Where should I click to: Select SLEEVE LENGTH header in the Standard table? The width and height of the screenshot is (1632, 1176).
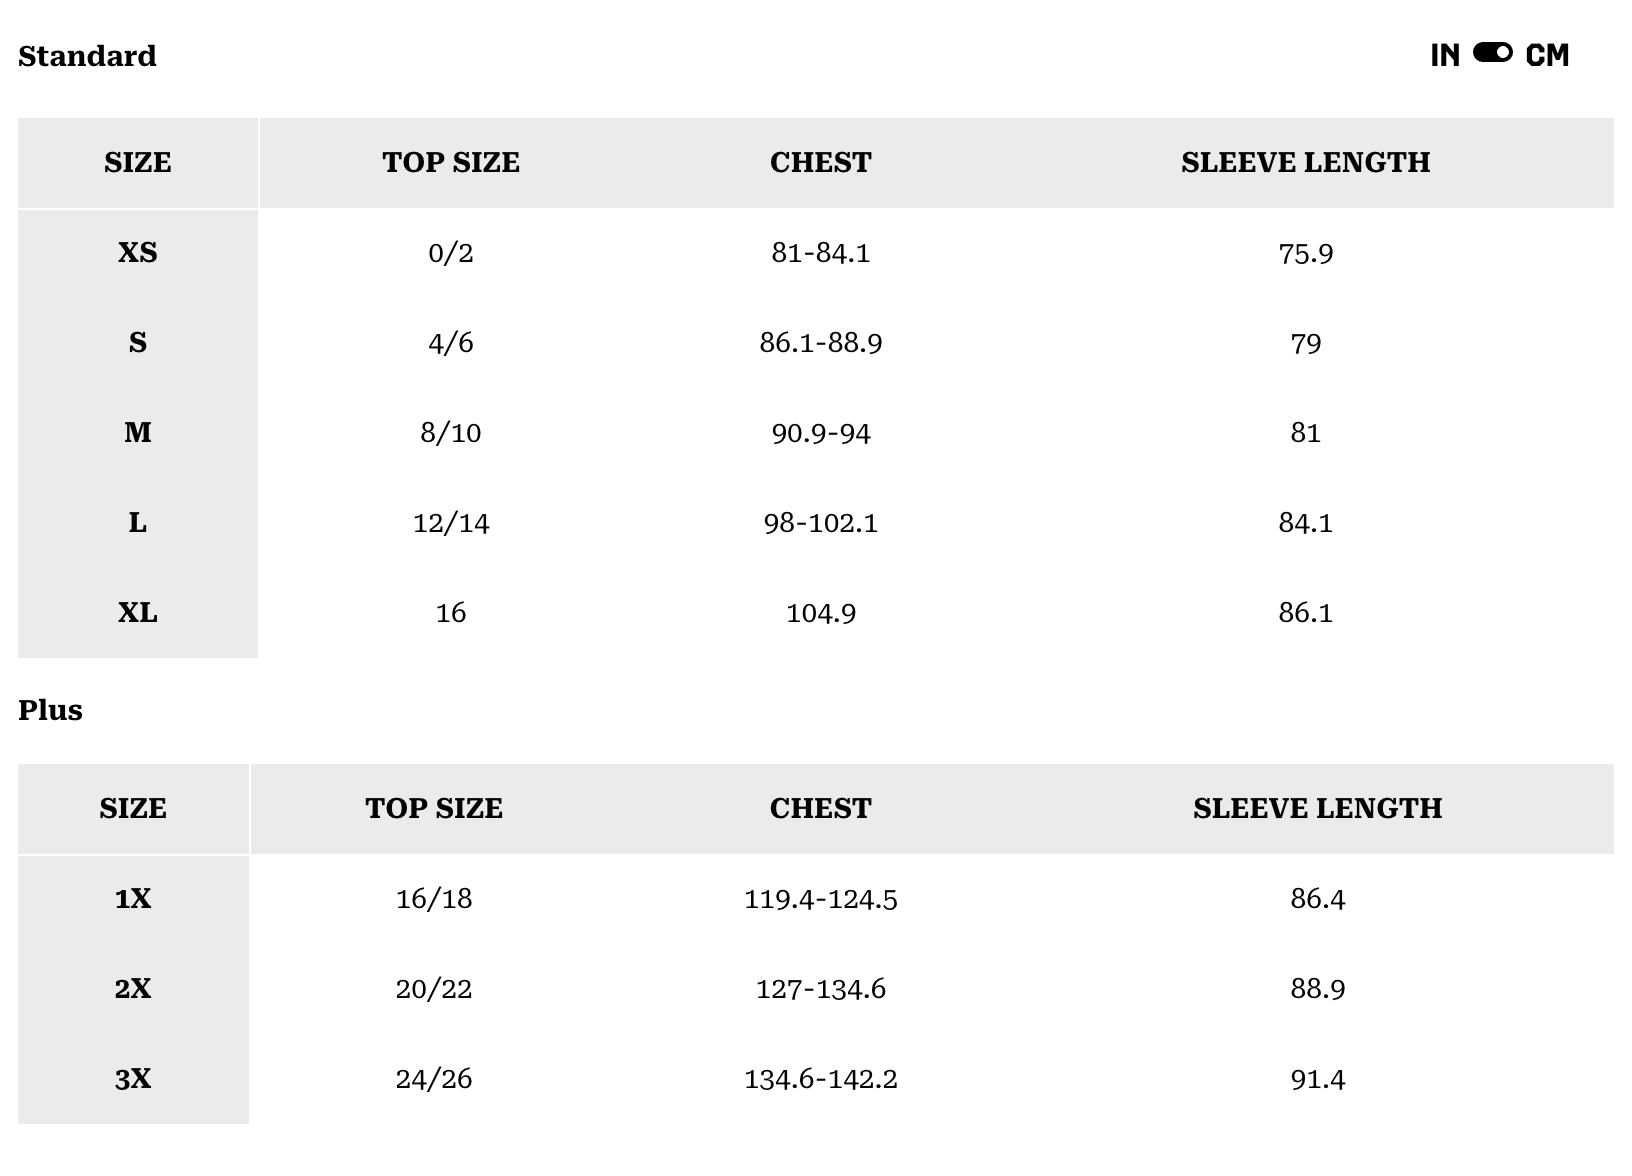pyautogui.click(x=1305, y=163)
